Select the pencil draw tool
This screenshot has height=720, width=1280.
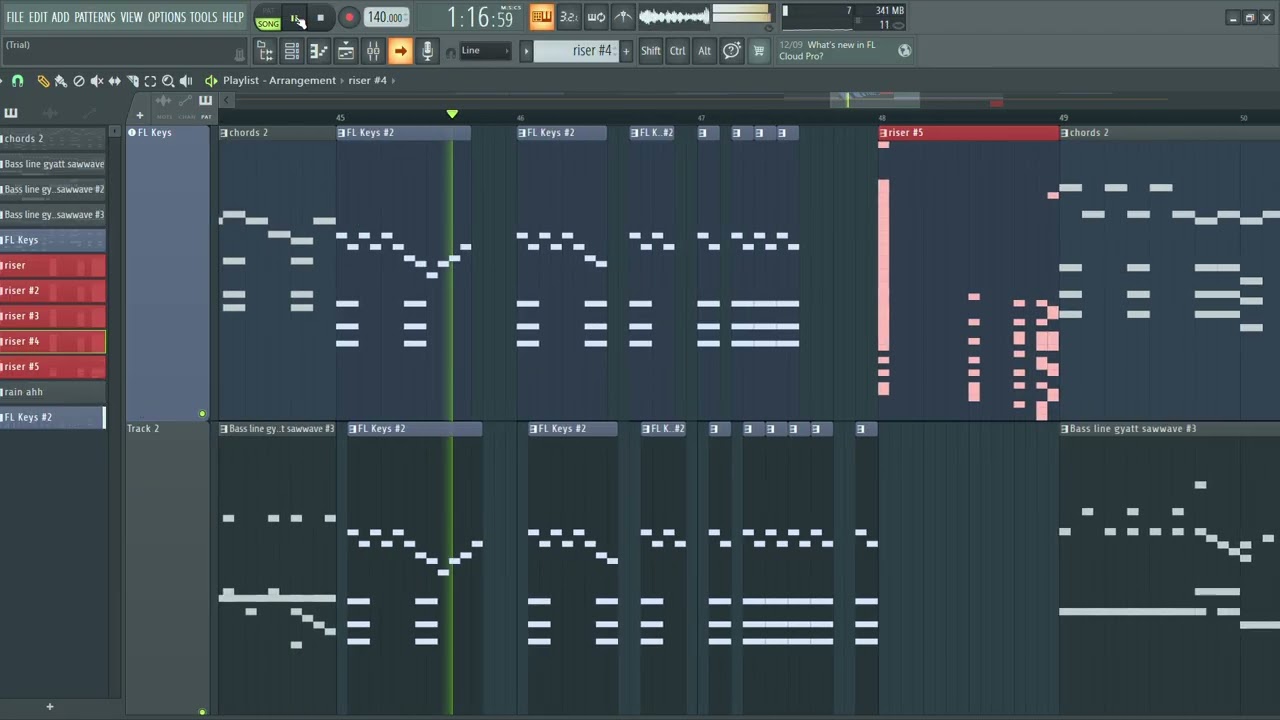coord(43,81)
